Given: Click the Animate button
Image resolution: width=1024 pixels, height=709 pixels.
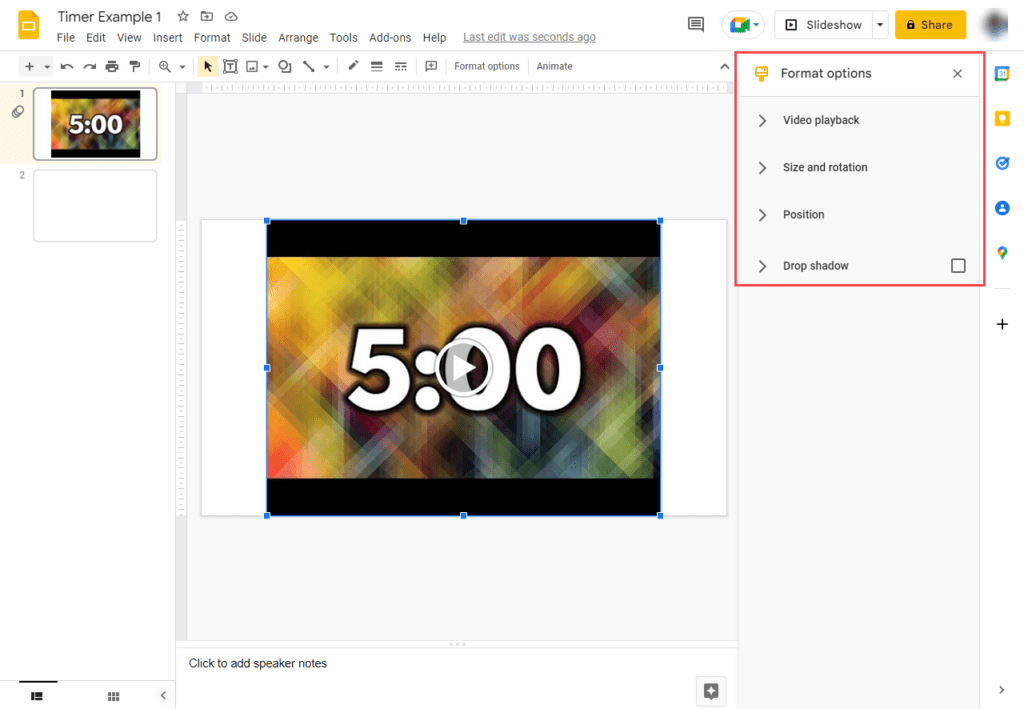Looking at the screenshot, I should click(554, 66).
